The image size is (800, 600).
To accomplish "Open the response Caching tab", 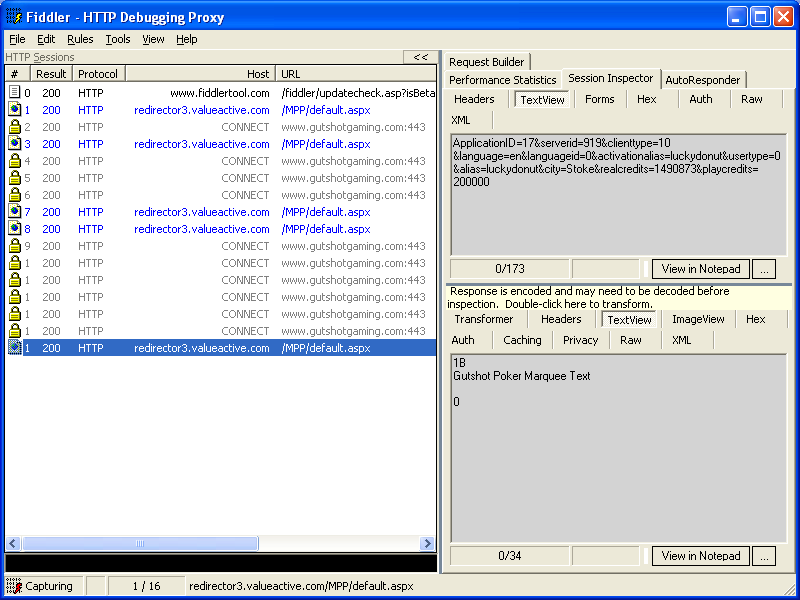I will point(522,340).
